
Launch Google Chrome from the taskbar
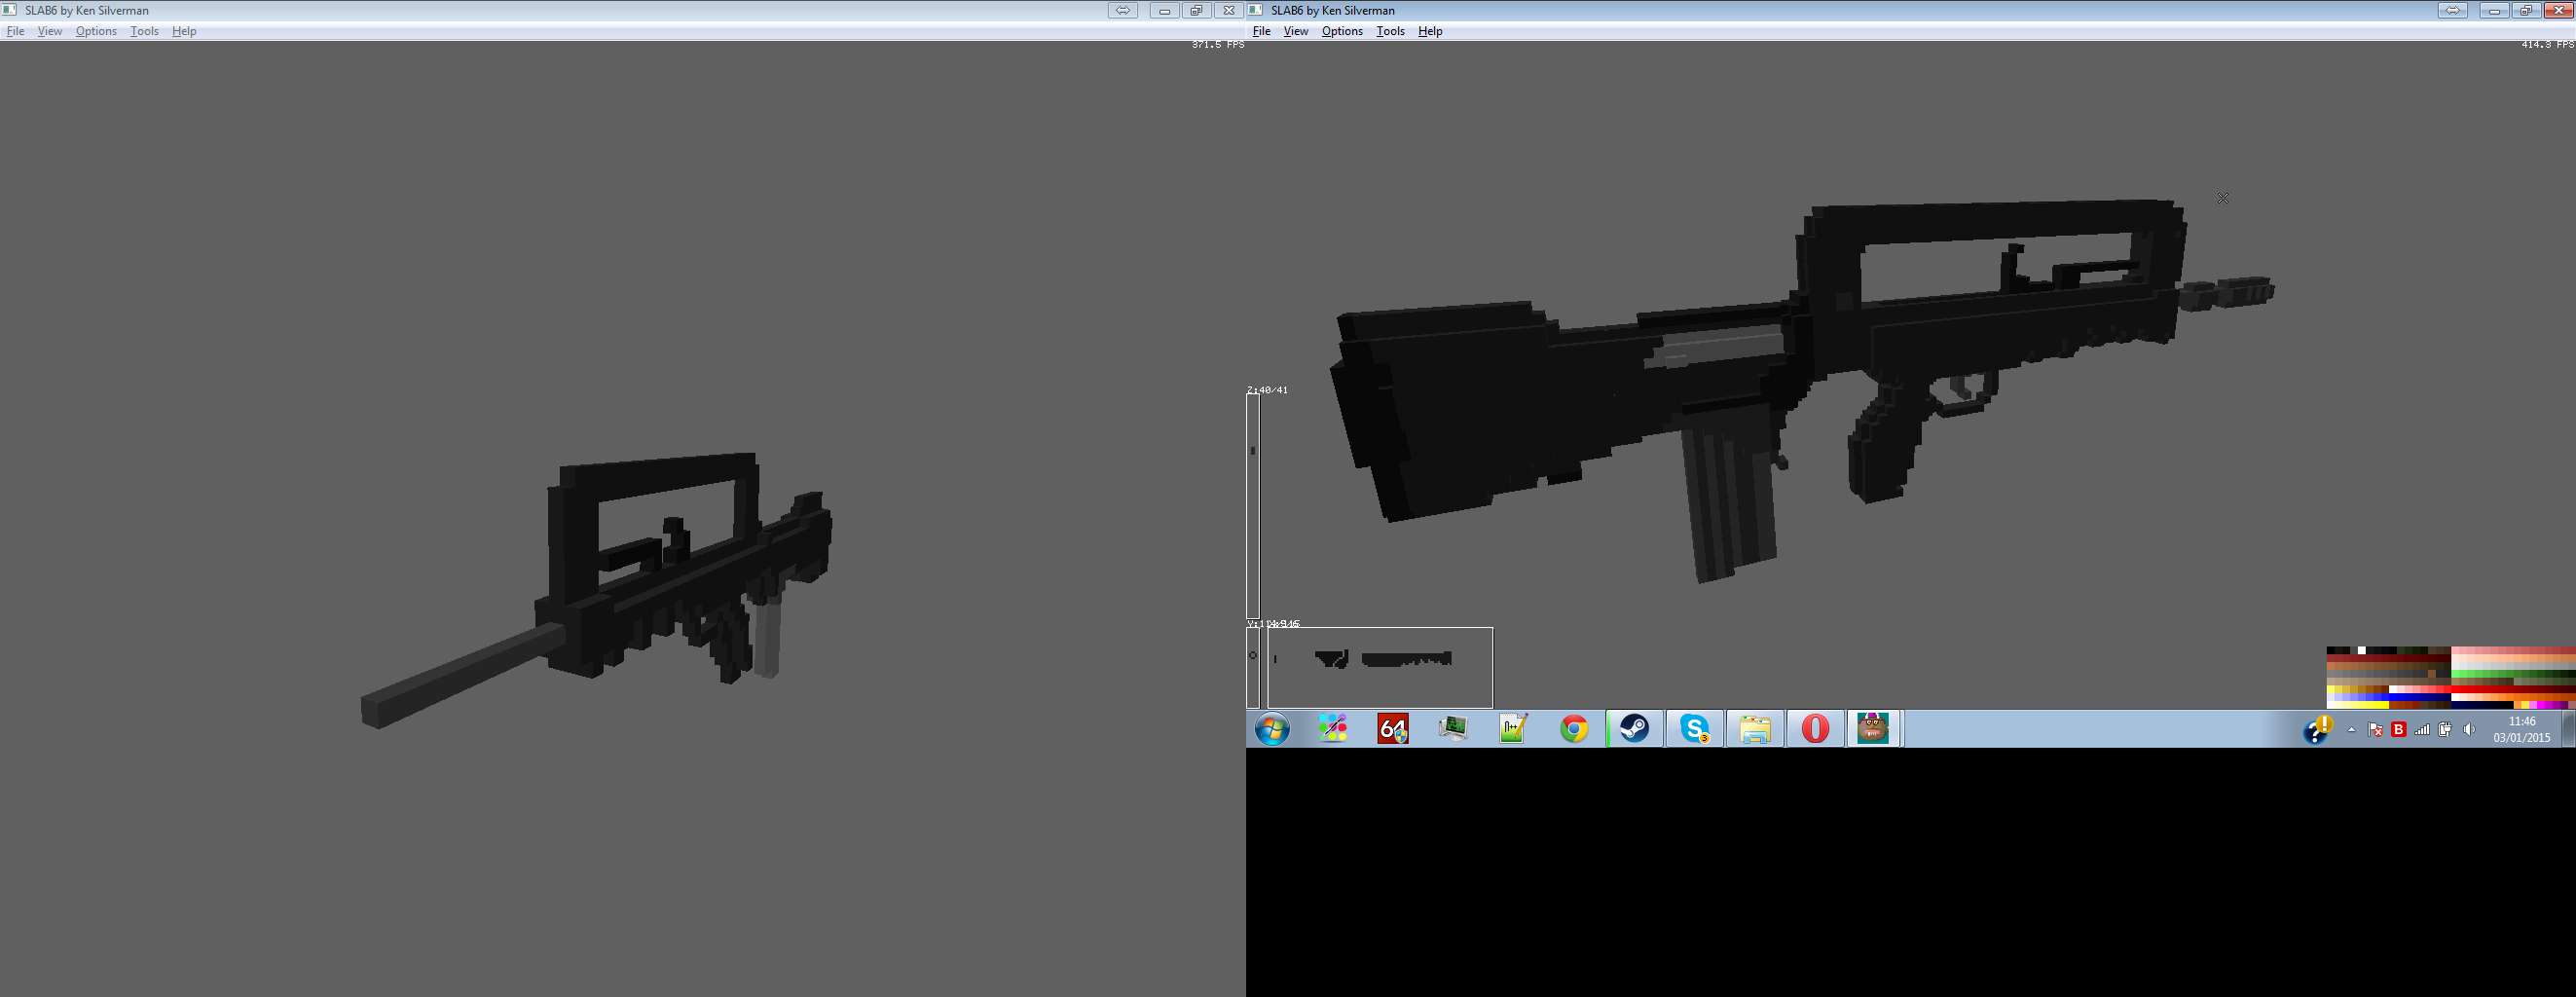(1574, 729)
